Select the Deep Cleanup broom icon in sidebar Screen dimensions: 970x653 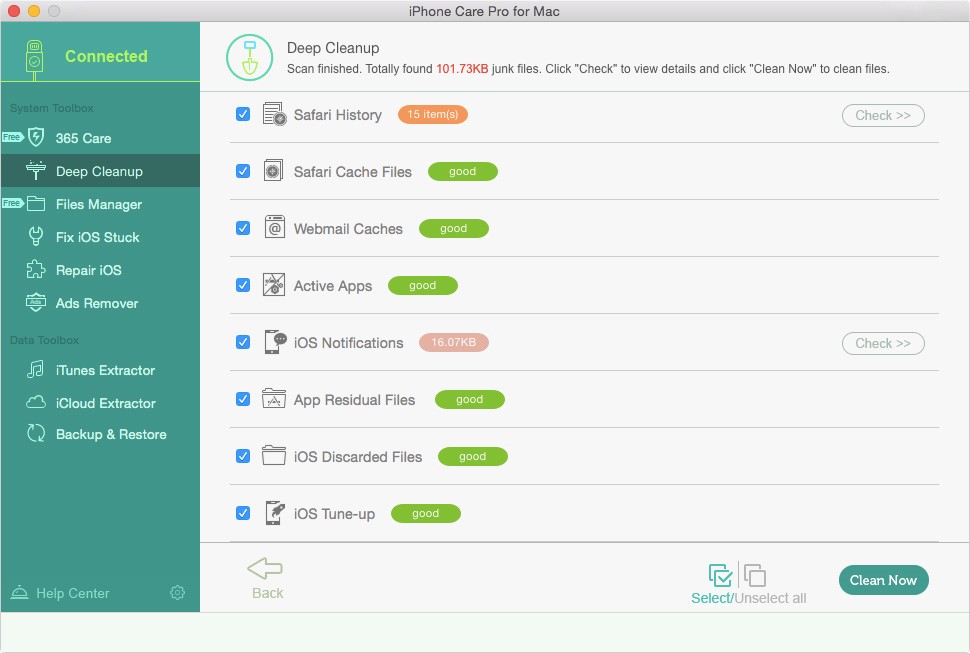click(36, 171)
